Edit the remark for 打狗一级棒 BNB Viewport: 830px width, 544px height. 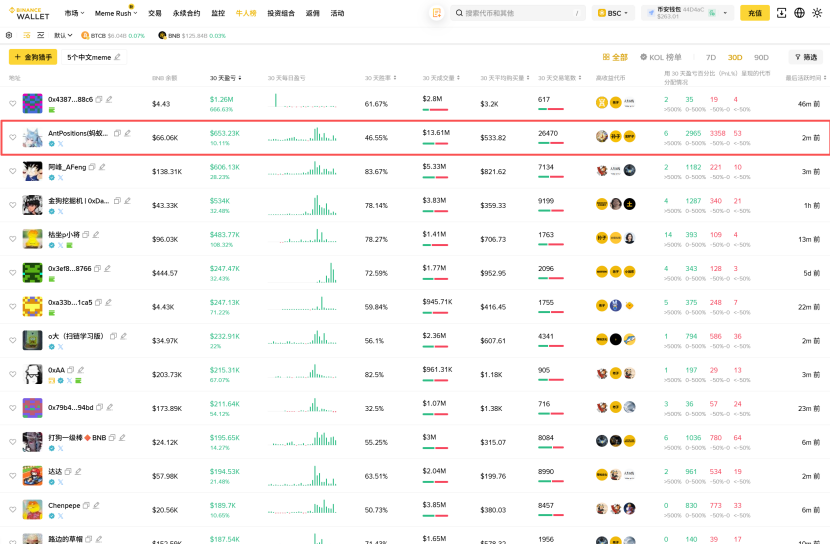[122, 438]
